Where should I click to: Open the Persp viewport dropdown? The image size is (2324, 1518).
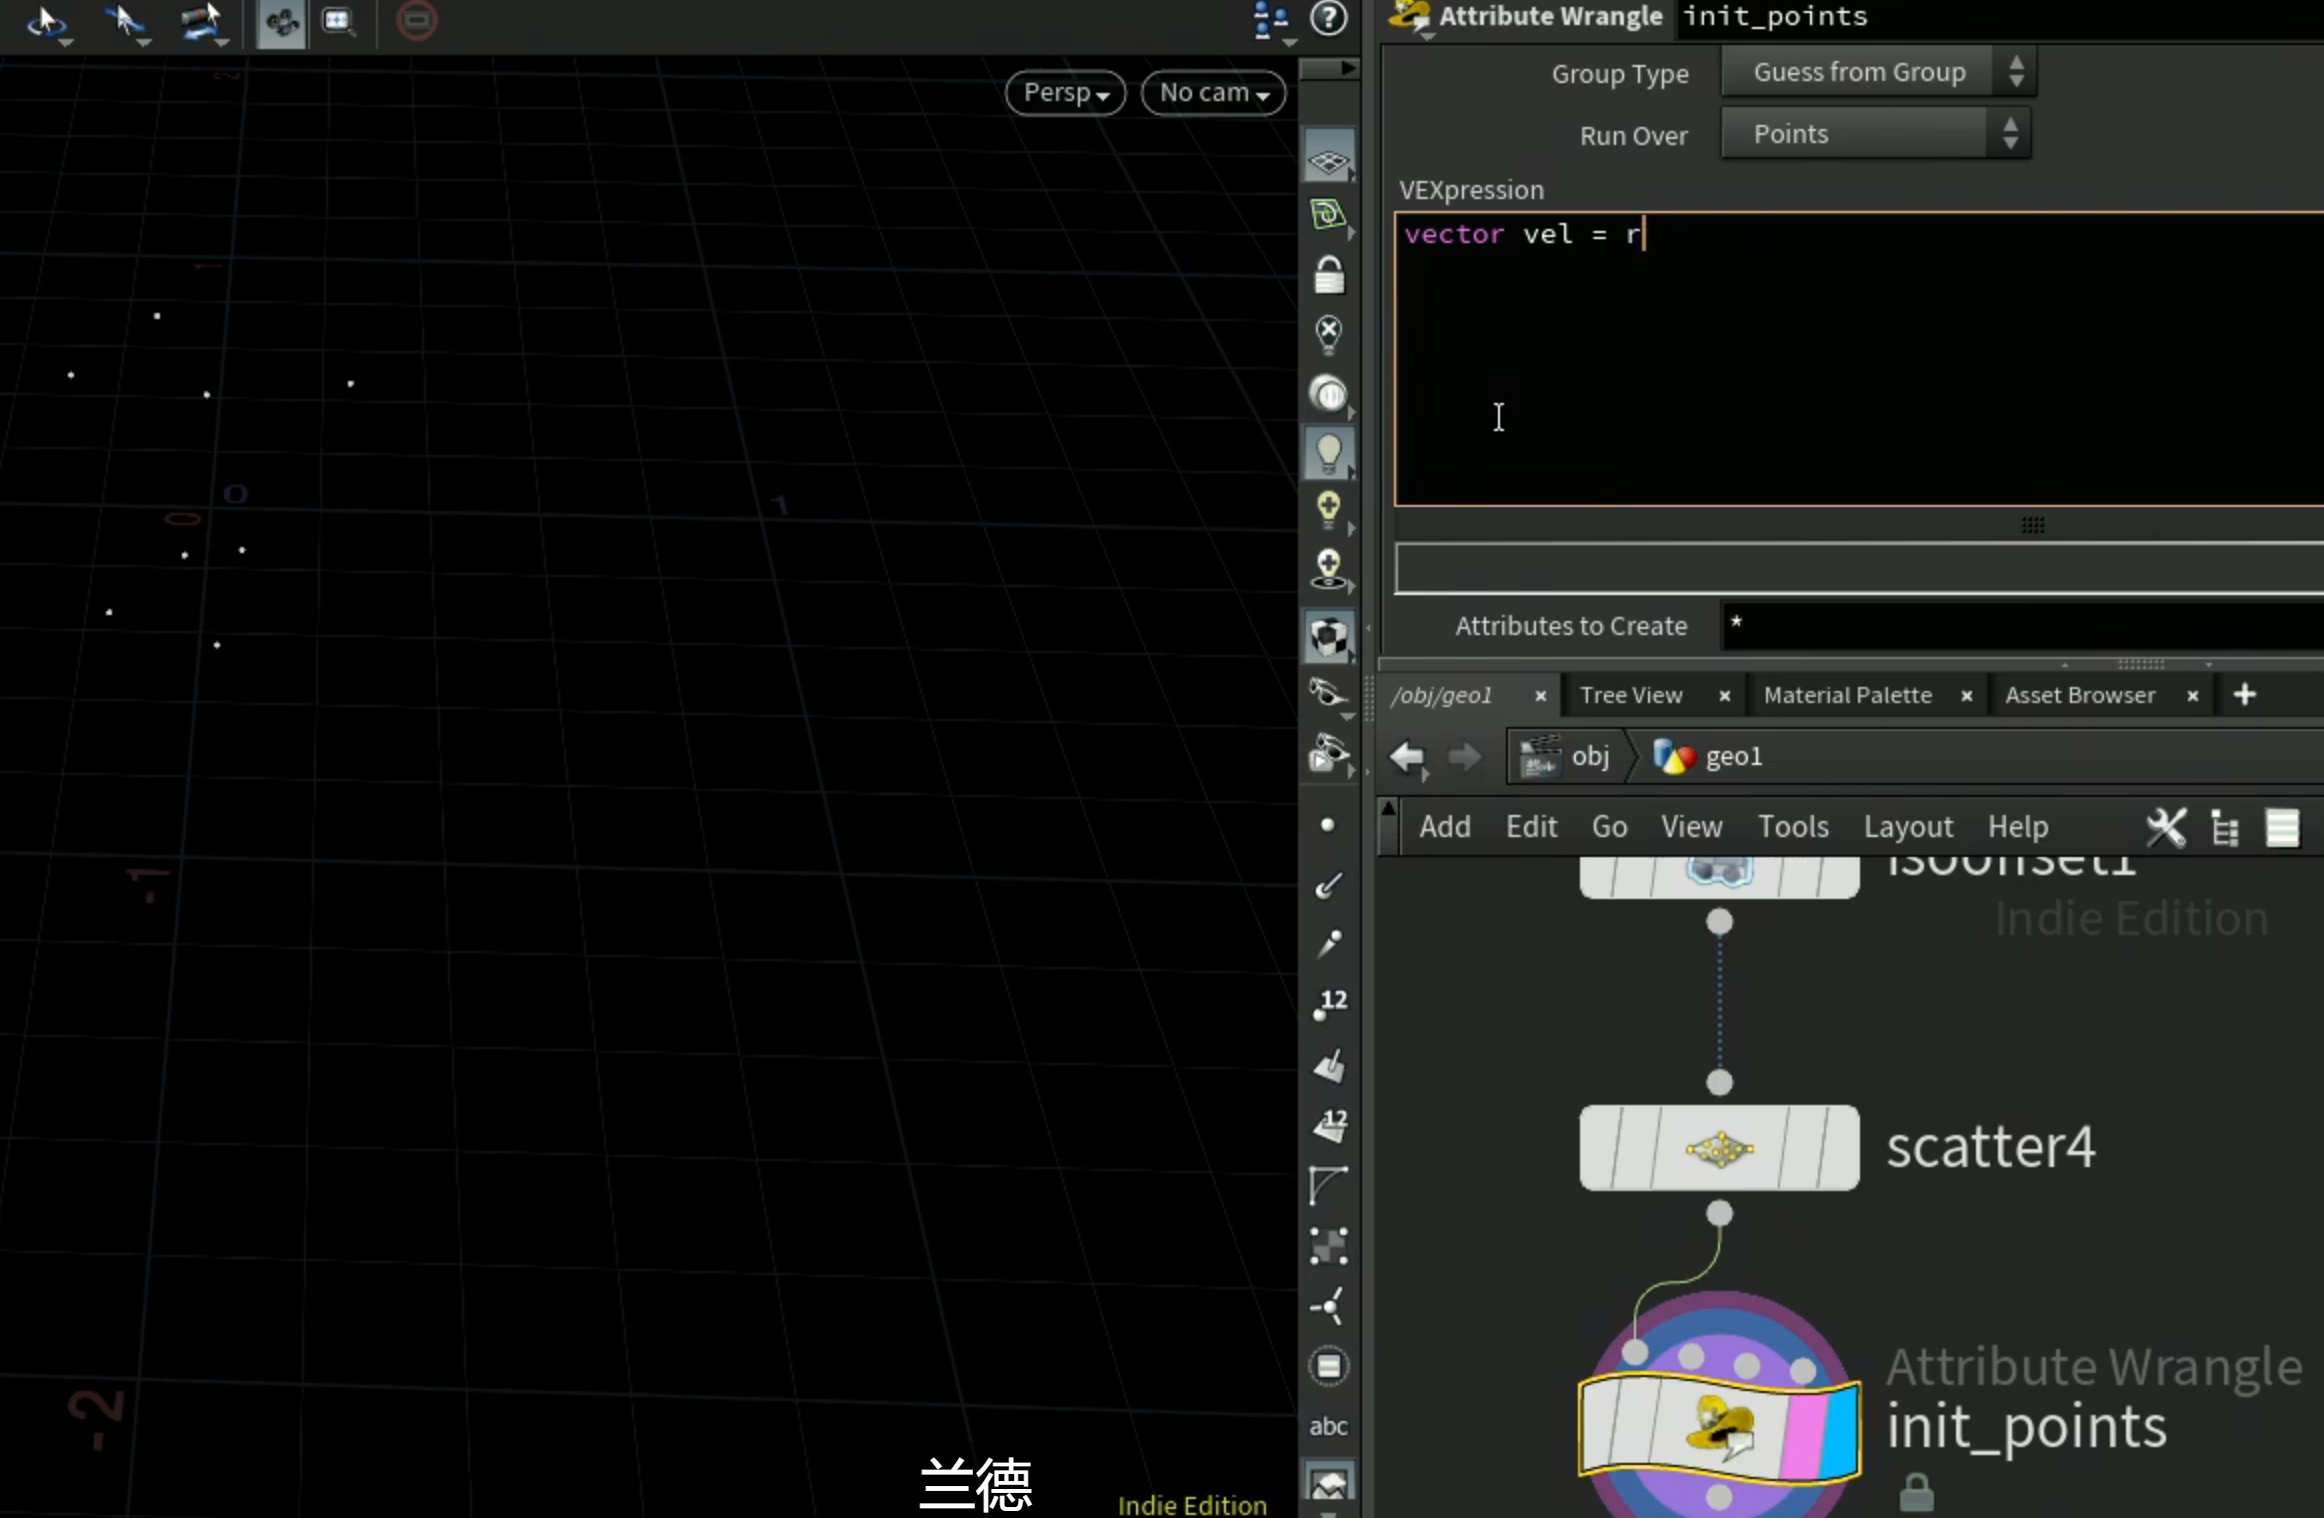1065,93
